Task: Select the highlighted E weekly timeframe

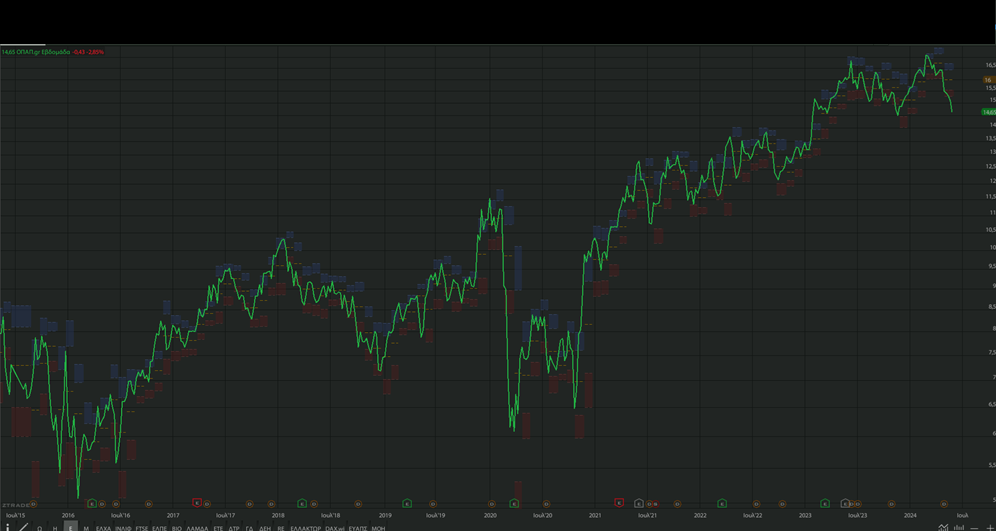Action: pyautogui.click(x=71, y=527)
